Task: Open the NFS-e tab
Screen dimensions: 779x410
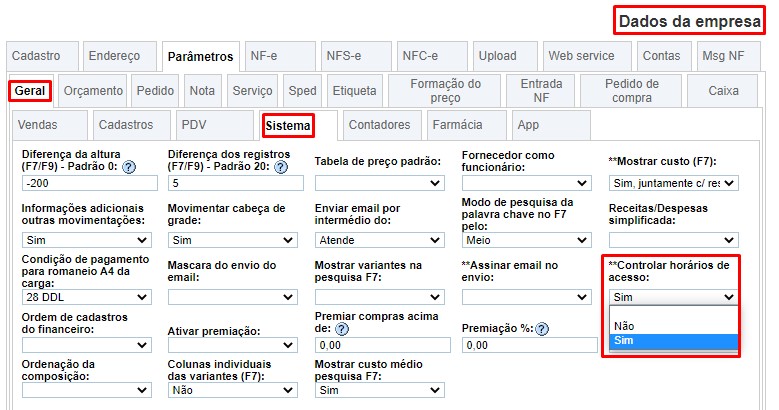Action: tap(356, 56)
